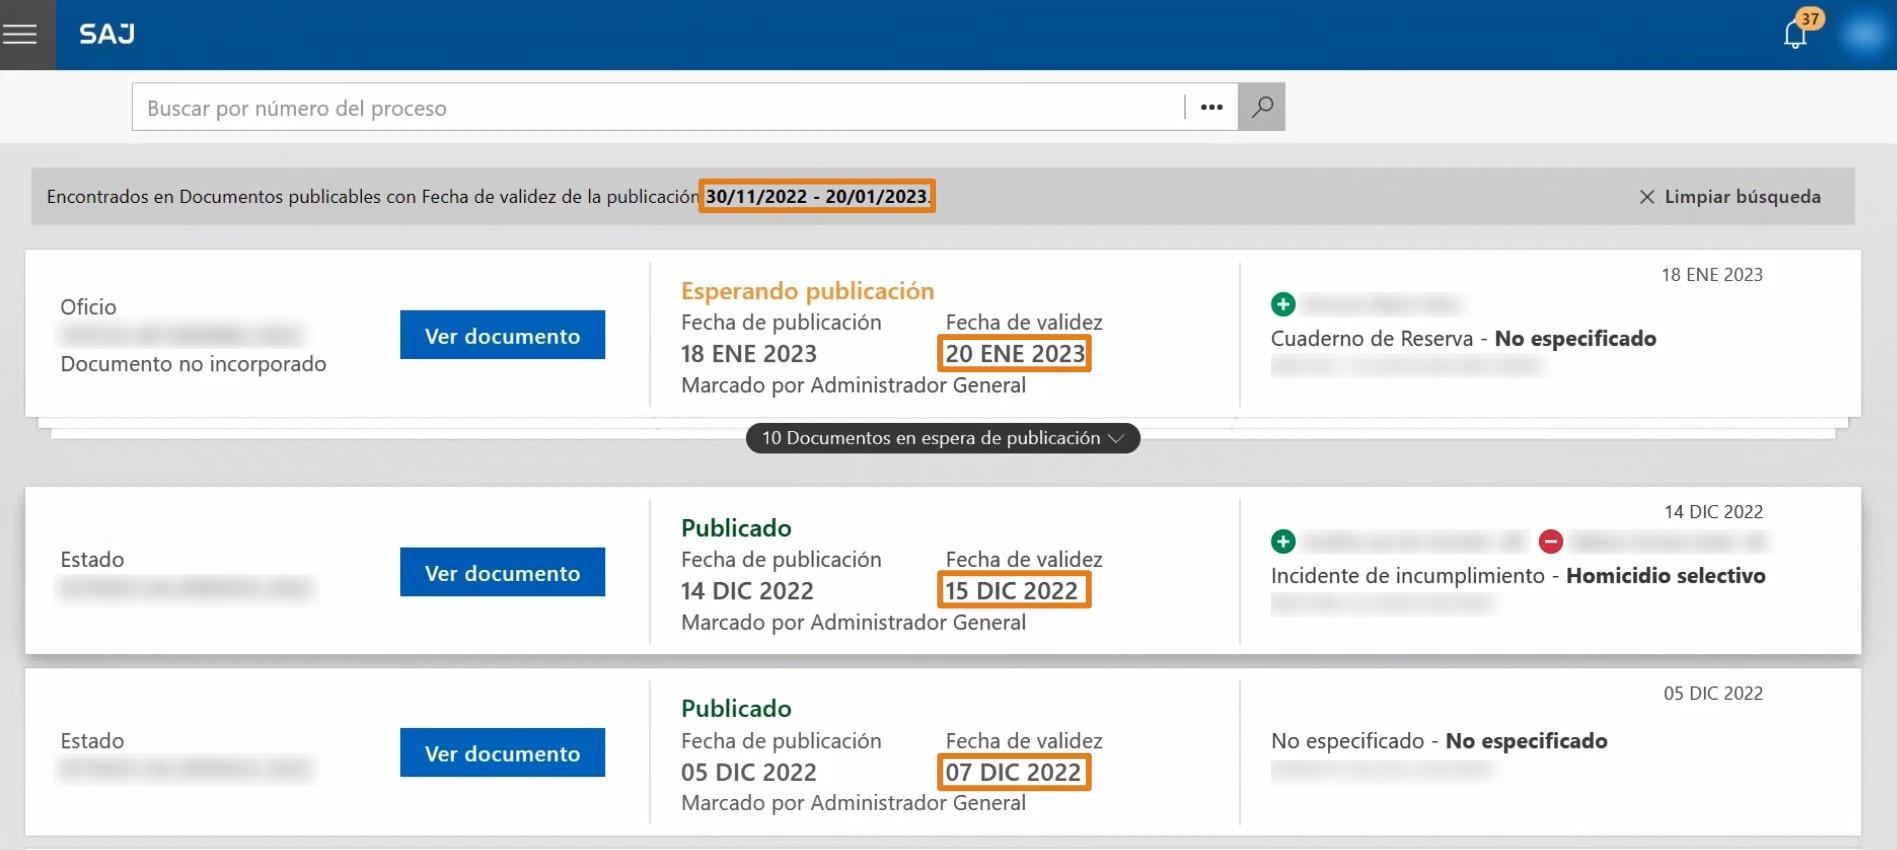Click the X icon beside Limpiar búsqueda
This screenshot has height=850, width=1897.
coord(1647,197)
